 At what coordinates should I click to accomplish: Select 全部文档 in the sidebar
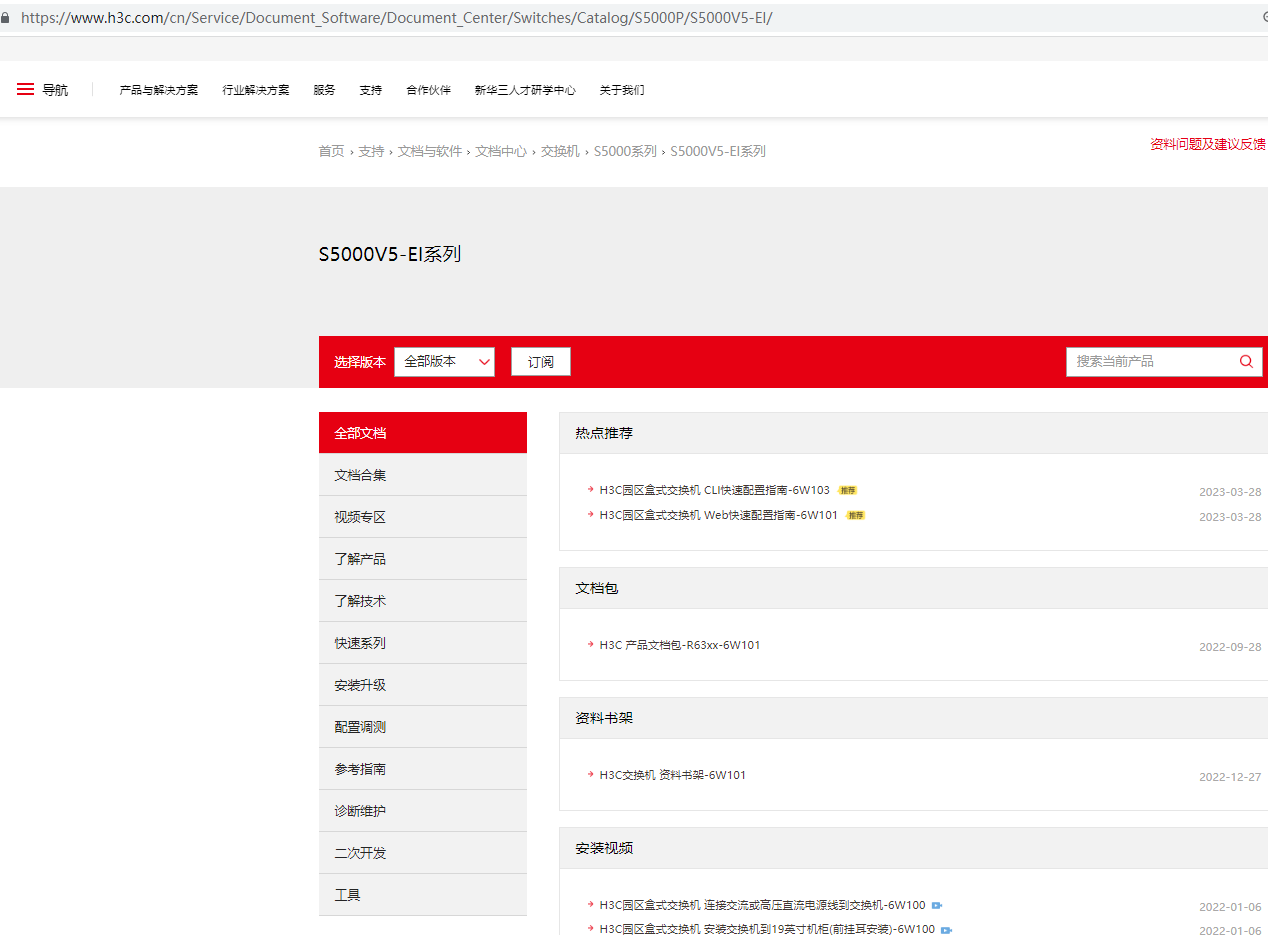coord(423,433)
